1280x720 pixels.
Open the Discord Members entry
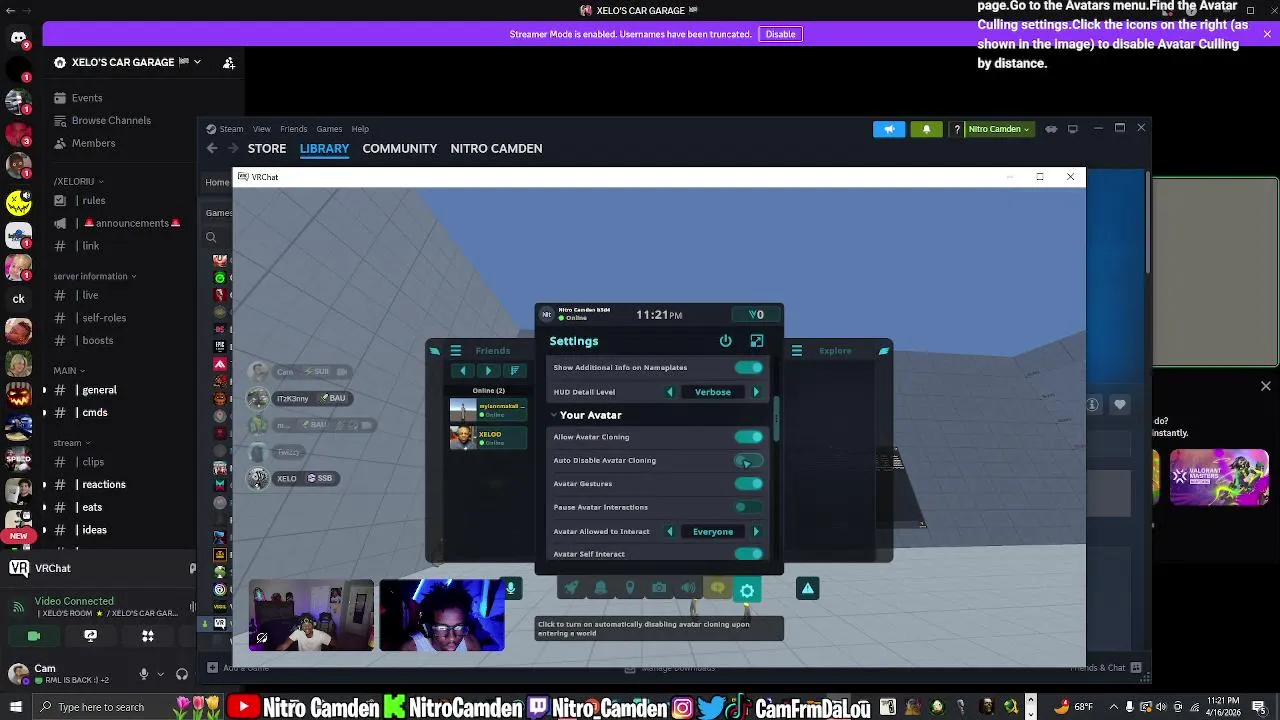tap(93, 143)
